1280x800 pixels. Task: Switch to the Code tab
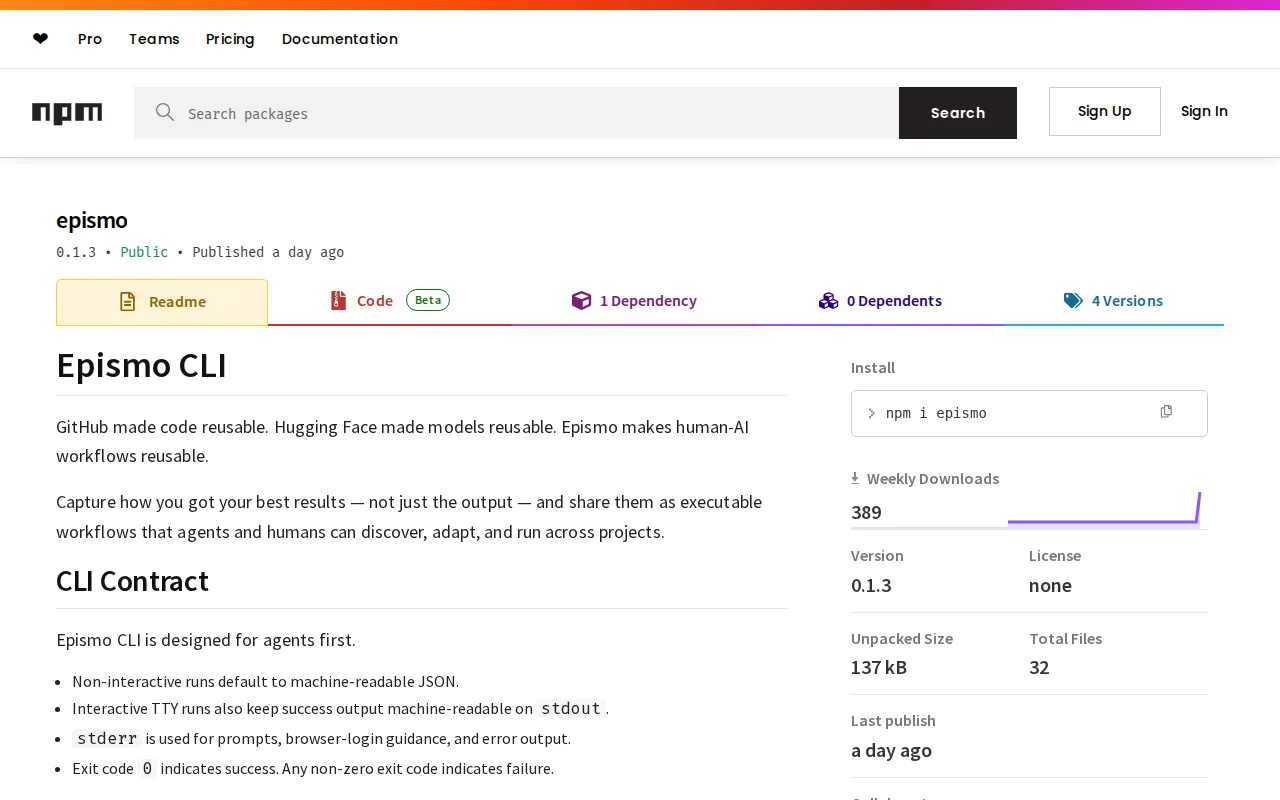pyautogui.click(x=390, y=301)
